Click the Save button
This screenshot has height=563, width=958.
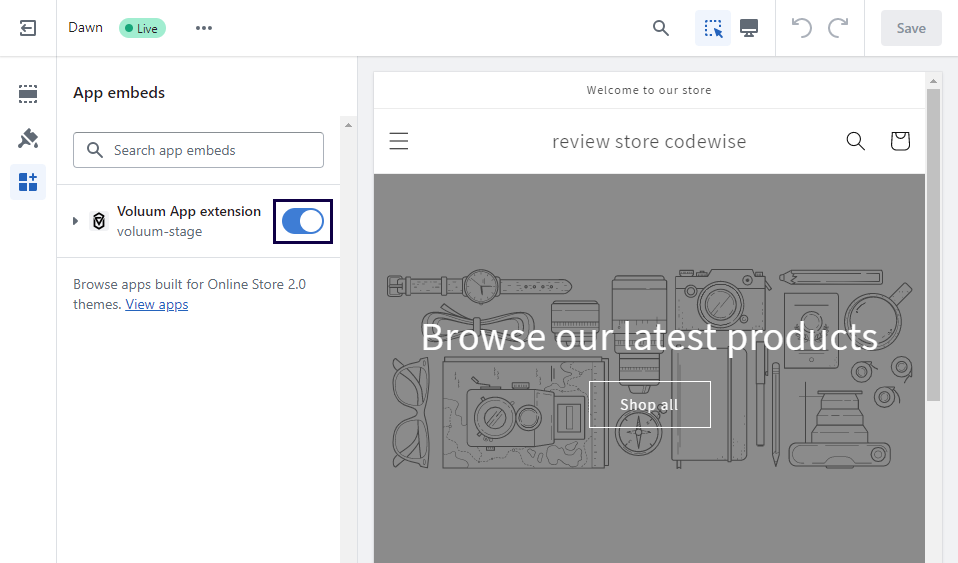911,28
